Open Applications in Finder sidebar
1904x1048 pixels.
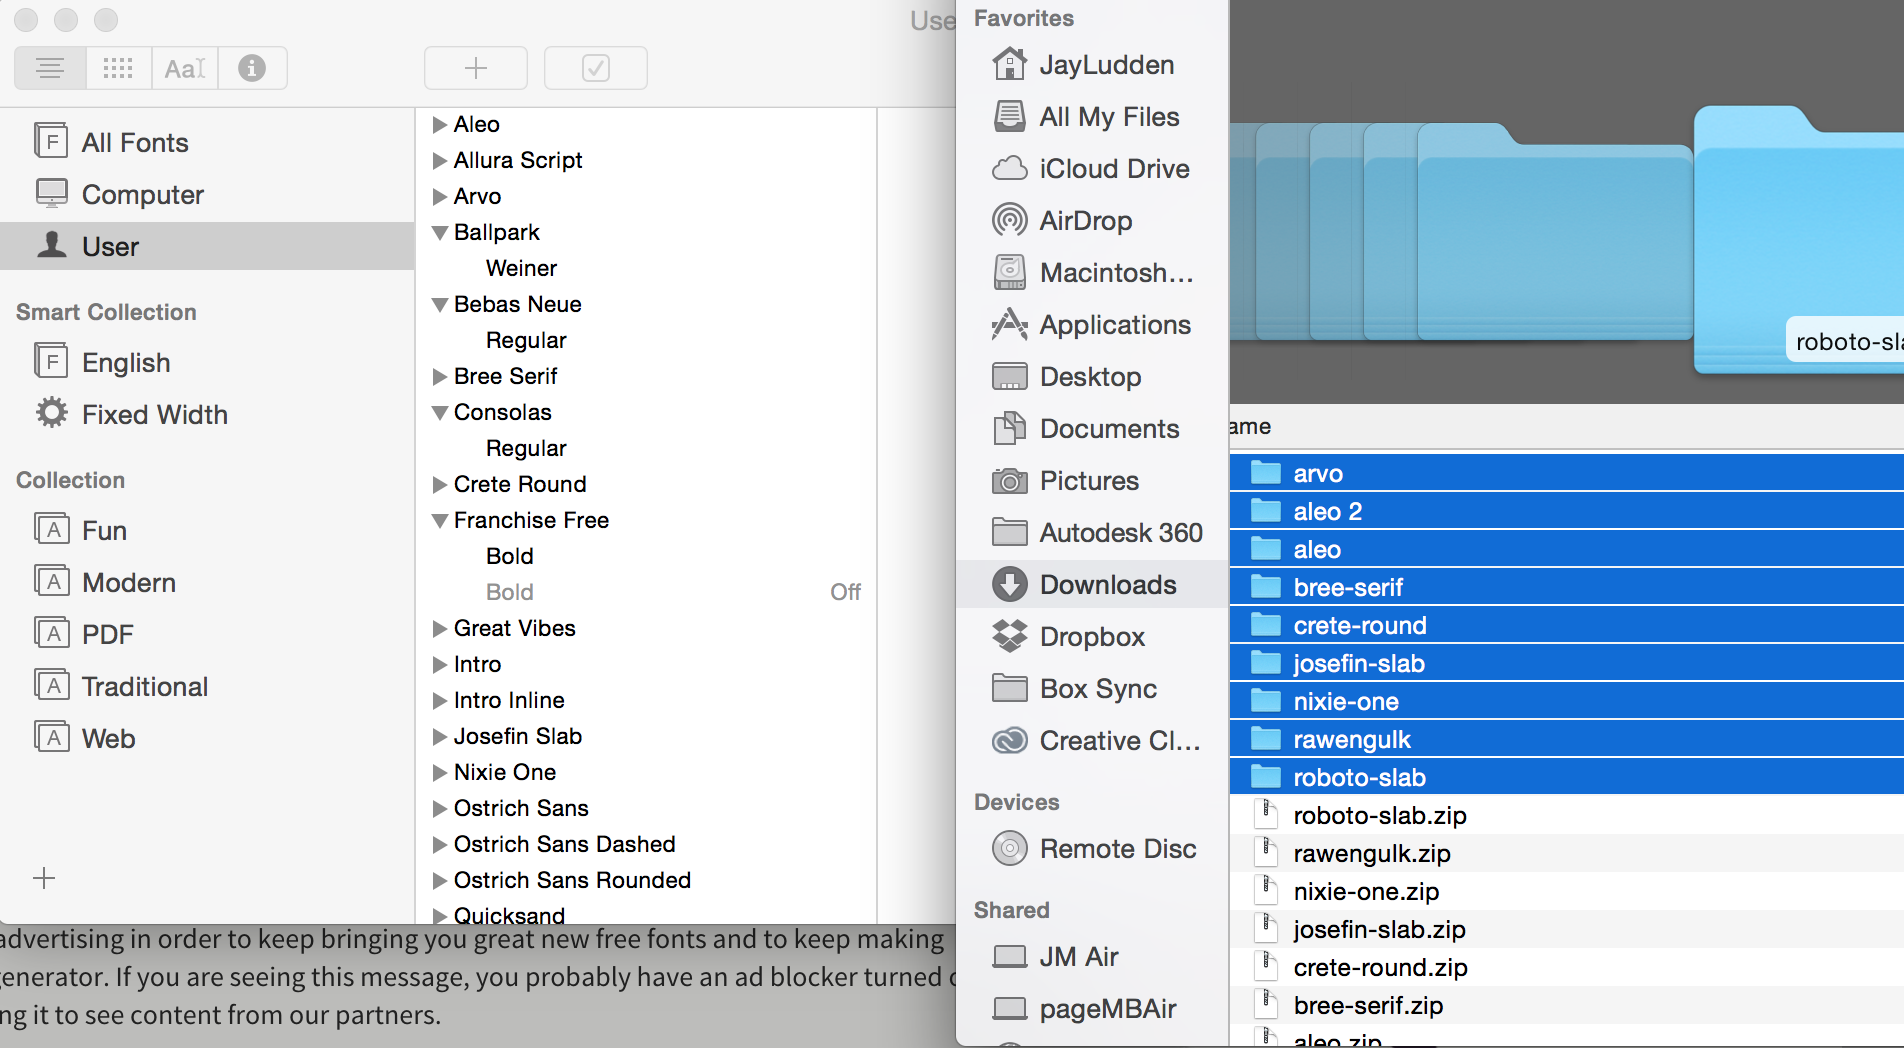coord(1092,325)
